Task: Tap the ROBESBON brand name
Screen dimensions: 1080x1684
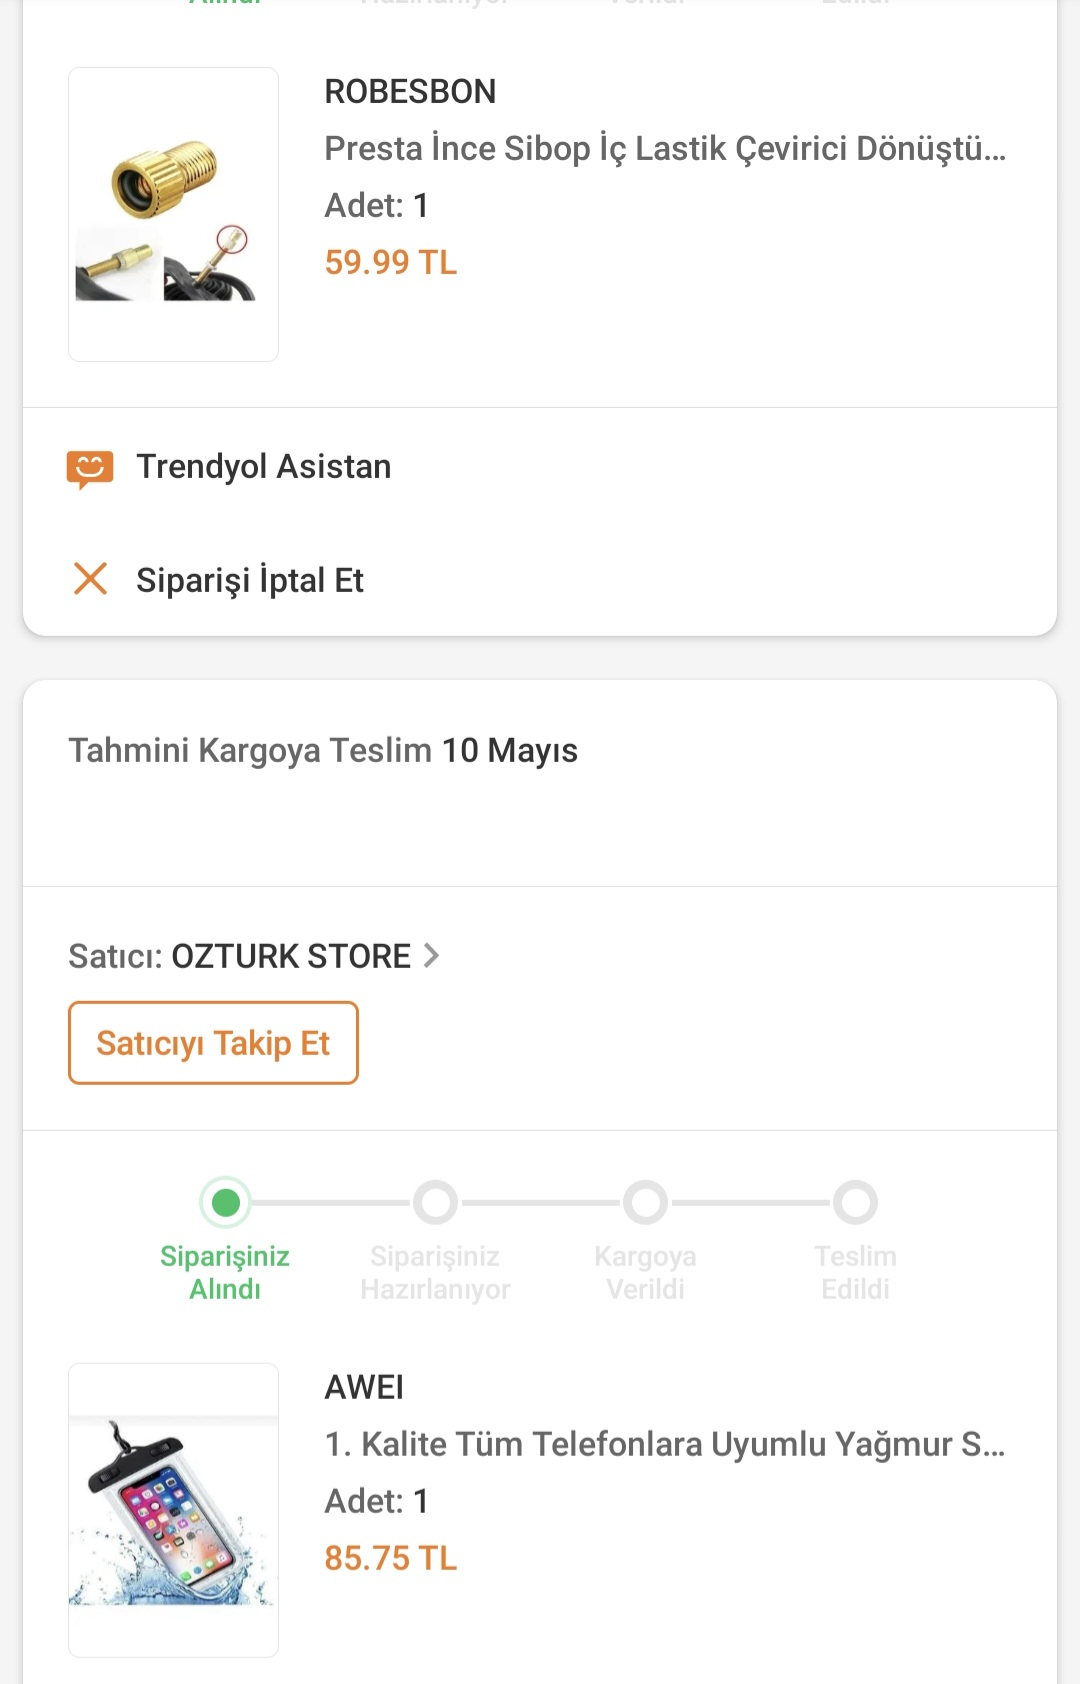Action: click(410, 91)
